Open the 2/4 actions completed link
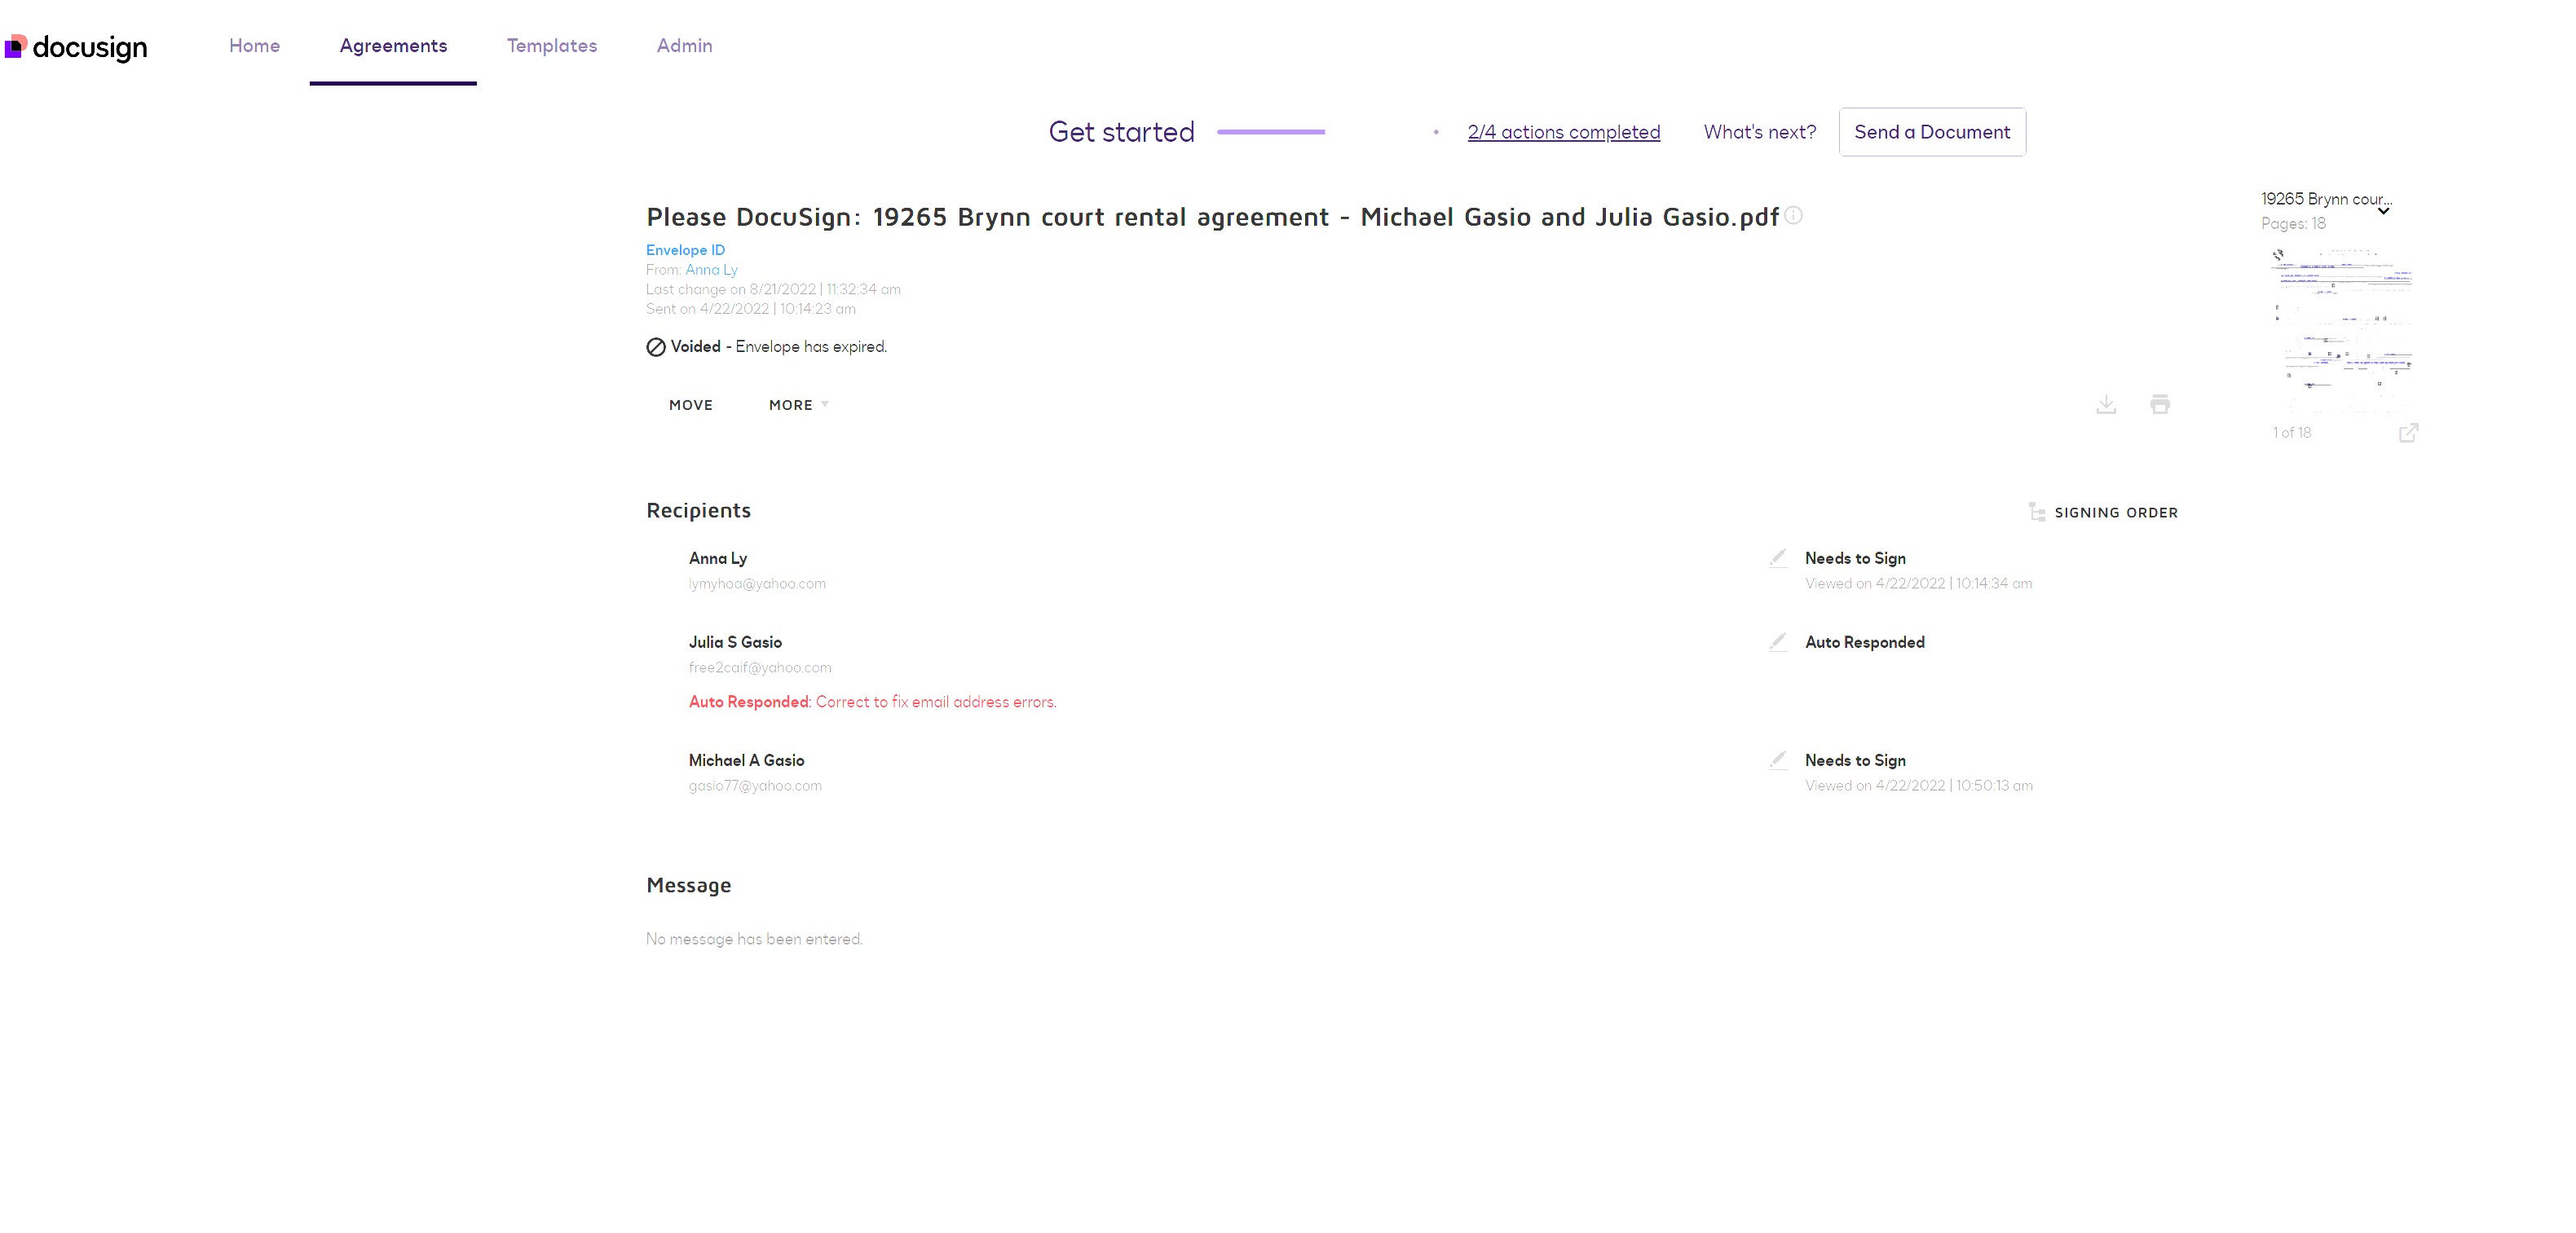The height and width of the screenshot is (1233, 2576). tap(1563, 131)
